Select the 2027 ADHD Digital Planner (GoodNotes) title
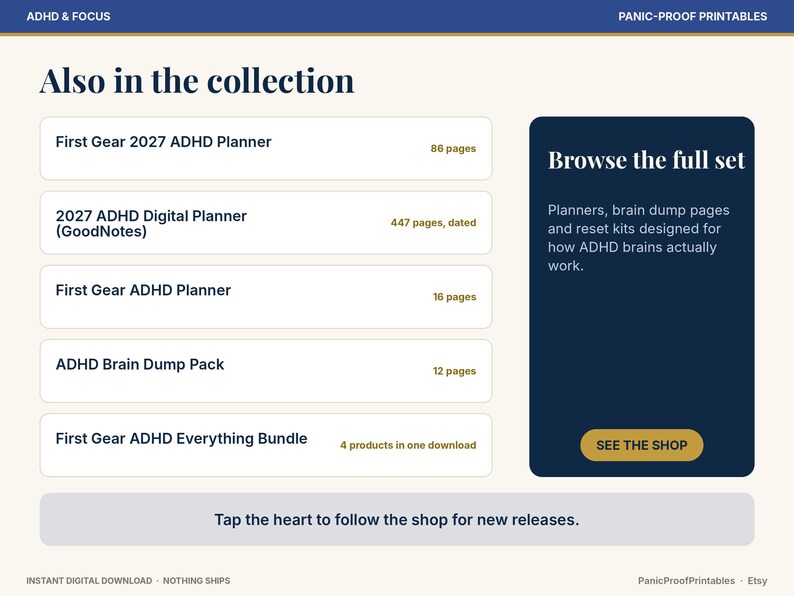The width and height of the screenshot is (794, 596). click(151, 223)
